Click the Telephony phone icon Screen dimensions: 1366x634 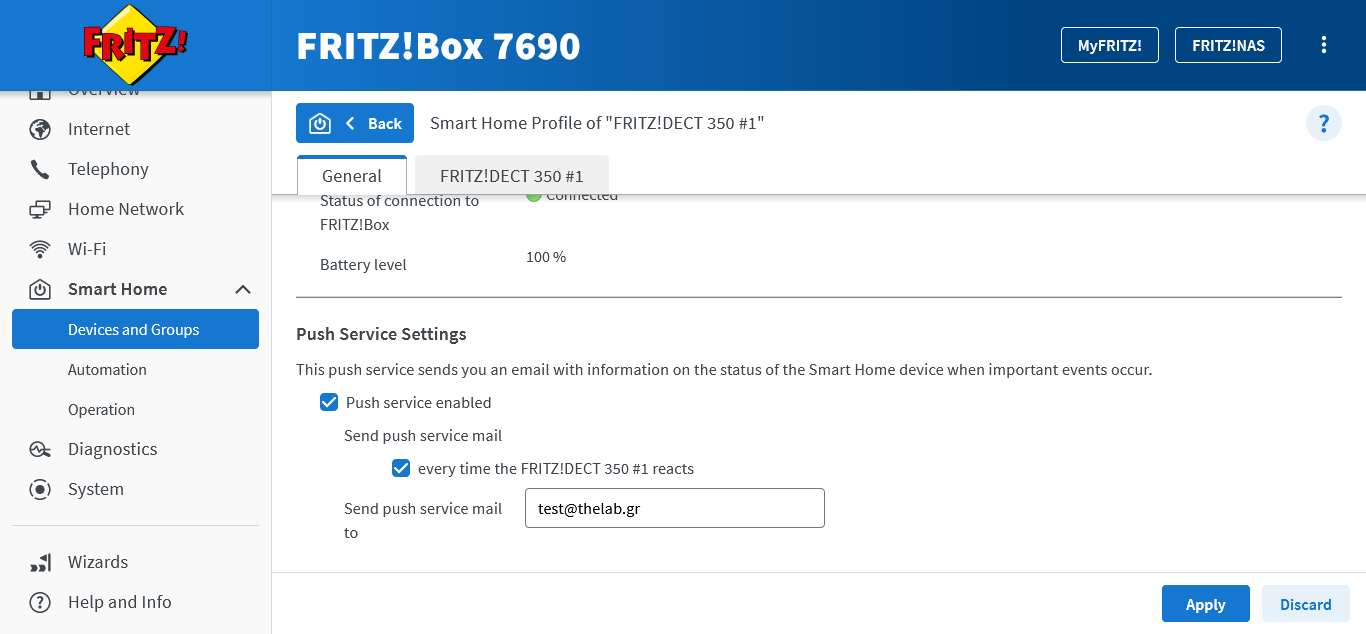[x=40, y=169]
